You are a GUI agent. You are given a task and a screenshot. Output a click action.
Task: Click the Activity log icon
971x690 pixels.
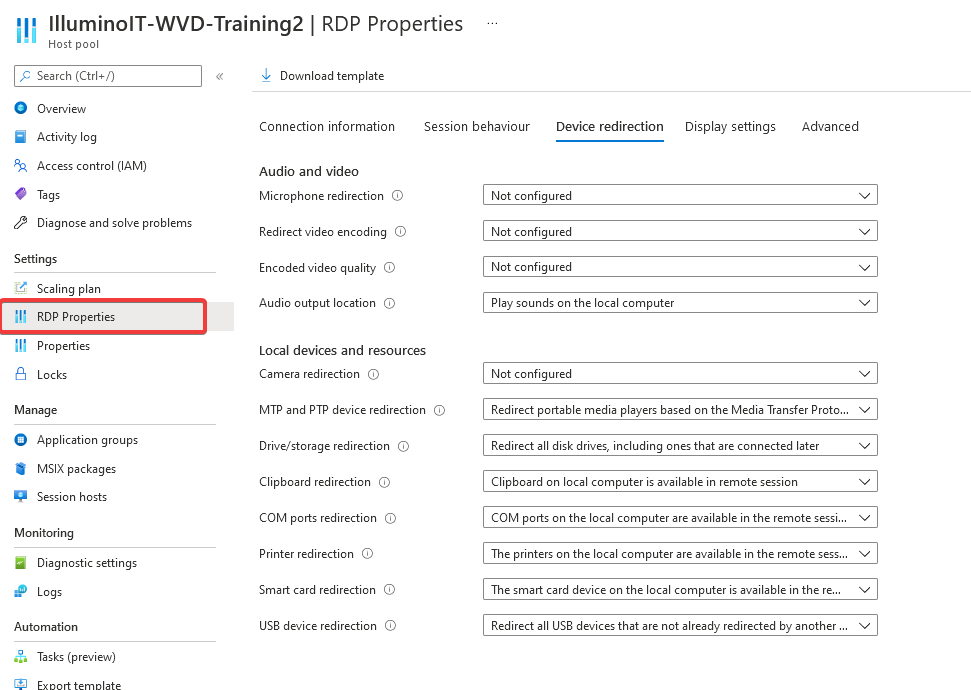click(20, 137)
